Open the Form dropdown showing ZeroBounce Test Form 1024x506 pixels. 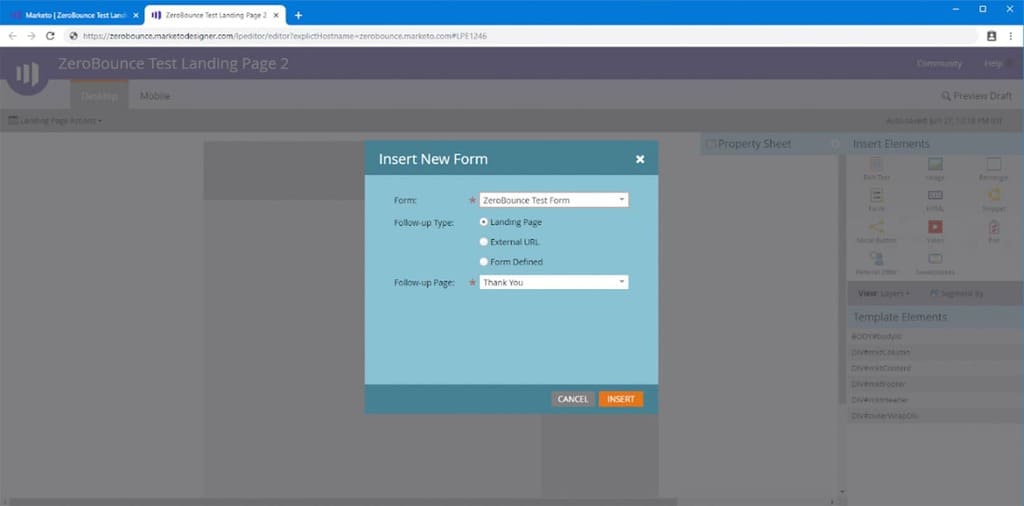click(x=554, y=200)
